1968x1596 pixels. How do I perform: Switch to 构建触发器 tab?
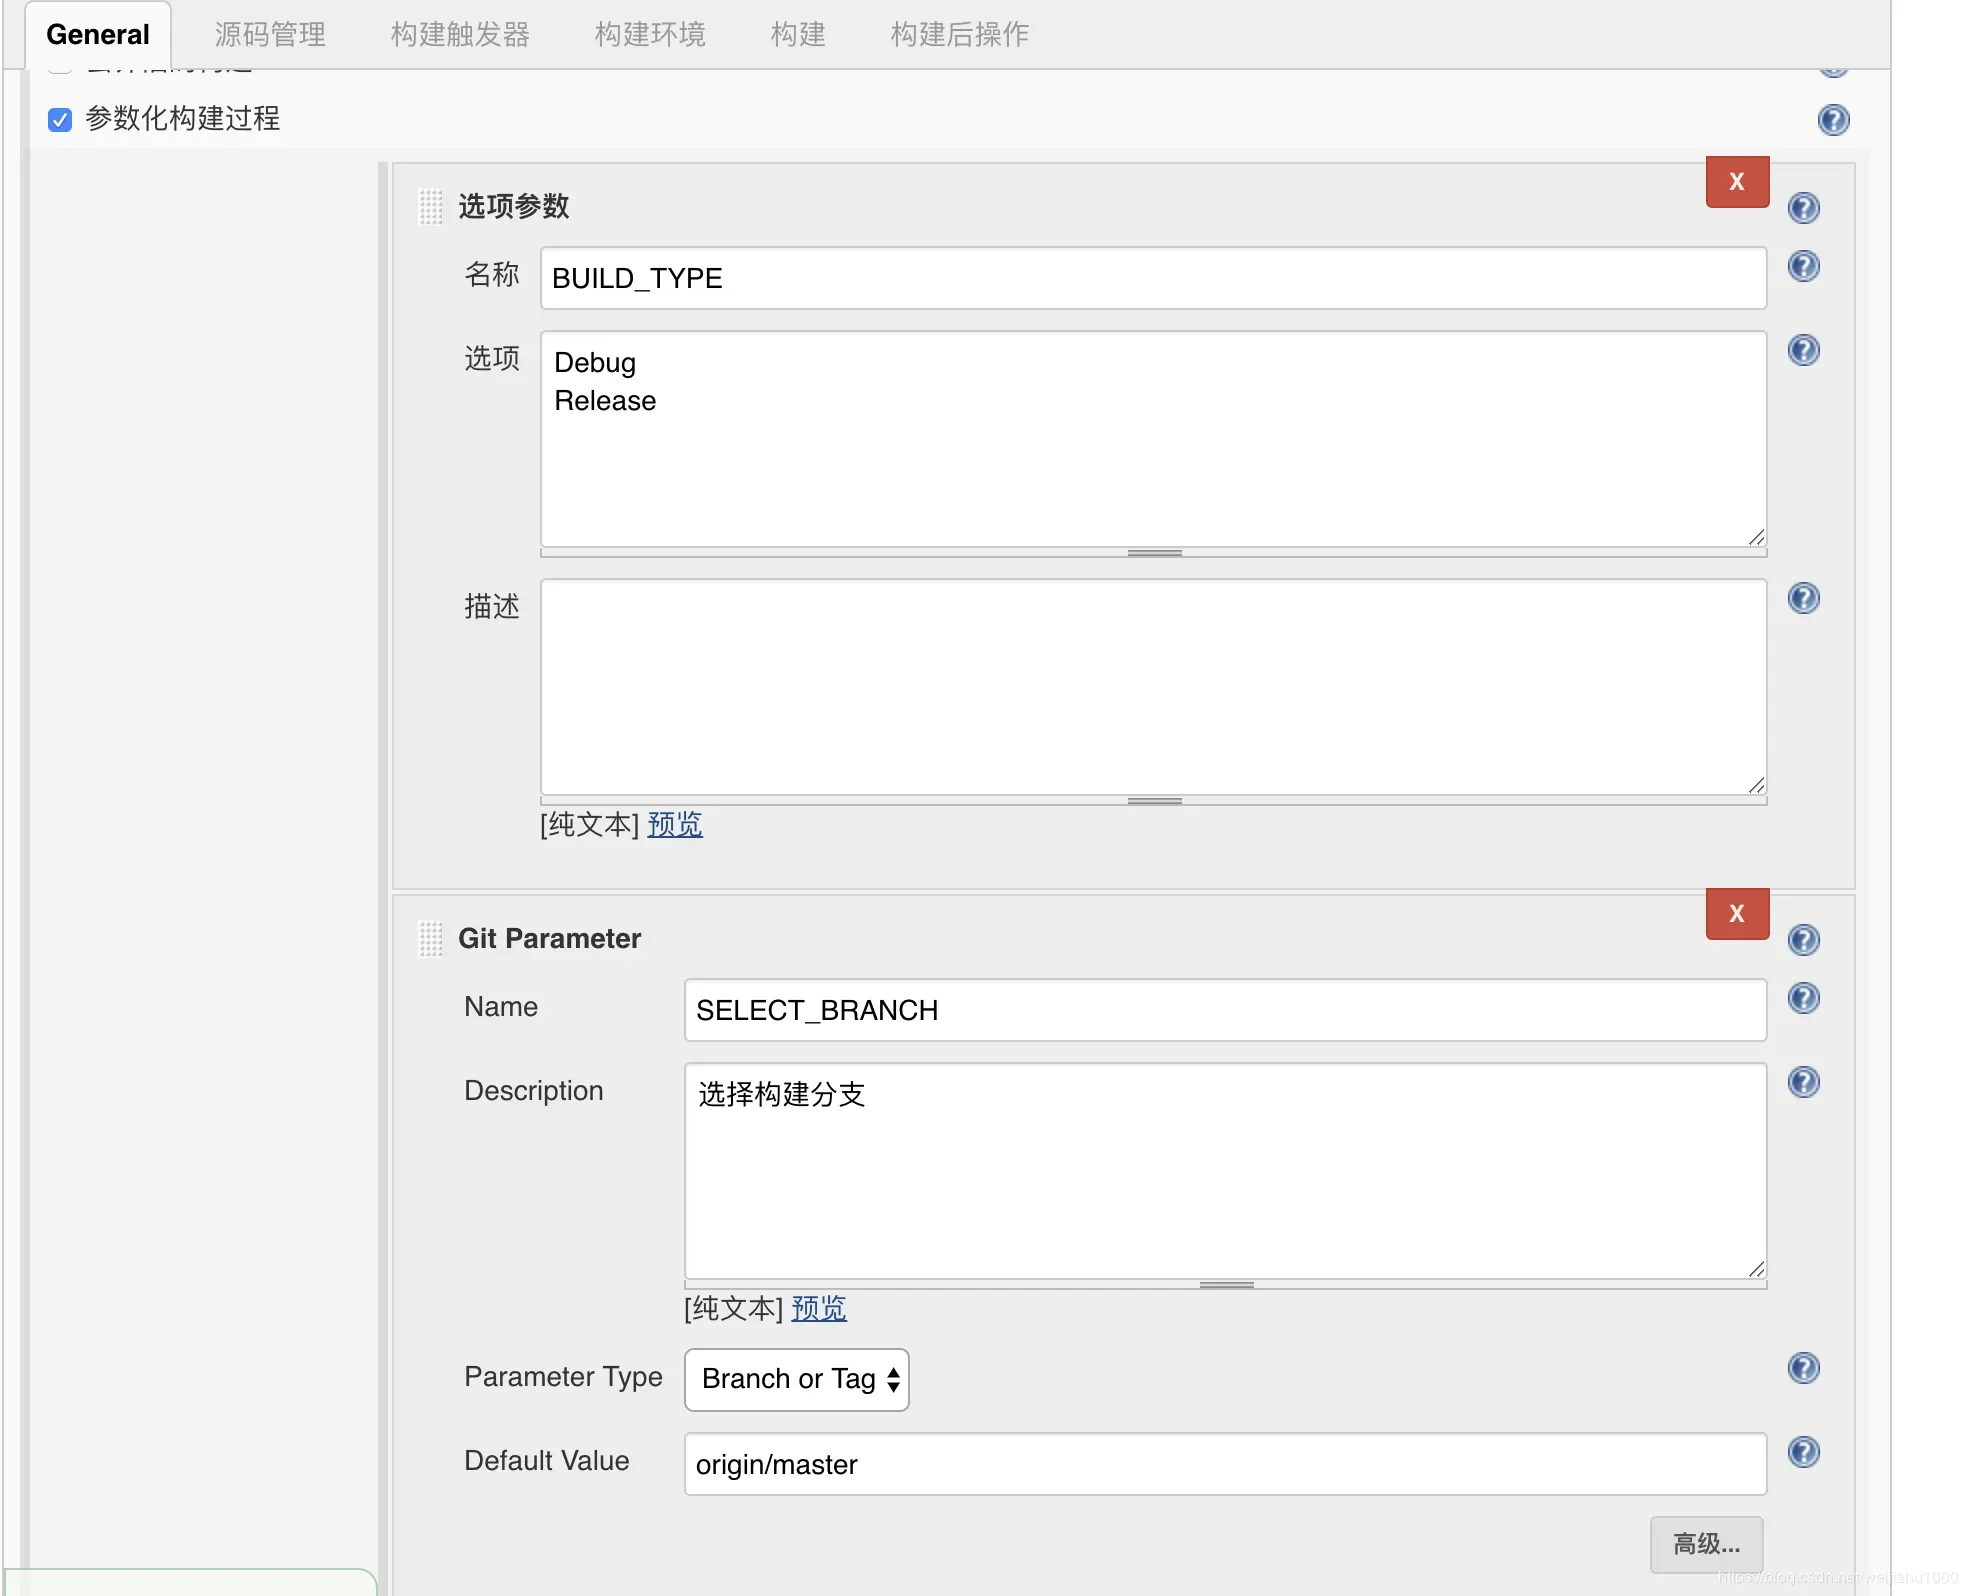click(x=460, y=35)
